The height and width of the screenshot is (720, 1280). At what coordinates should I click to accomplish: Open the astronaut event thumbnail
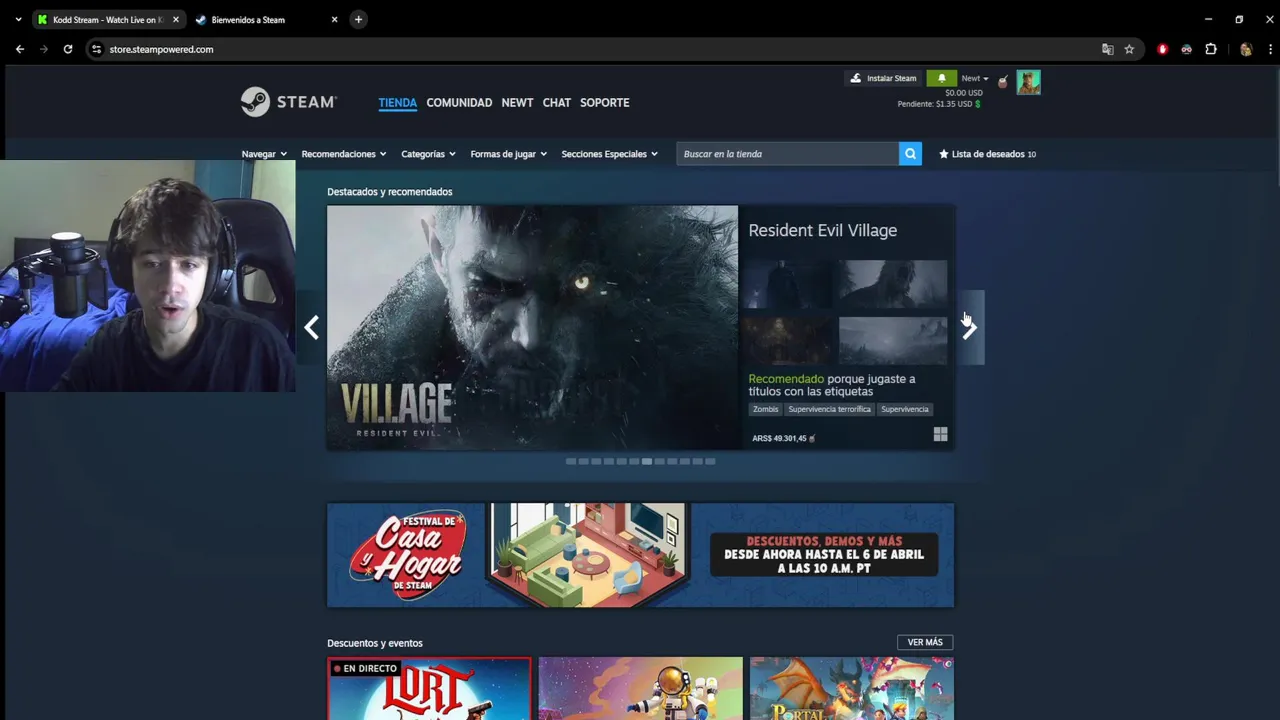pyautogui.click(x=640, y=688)
